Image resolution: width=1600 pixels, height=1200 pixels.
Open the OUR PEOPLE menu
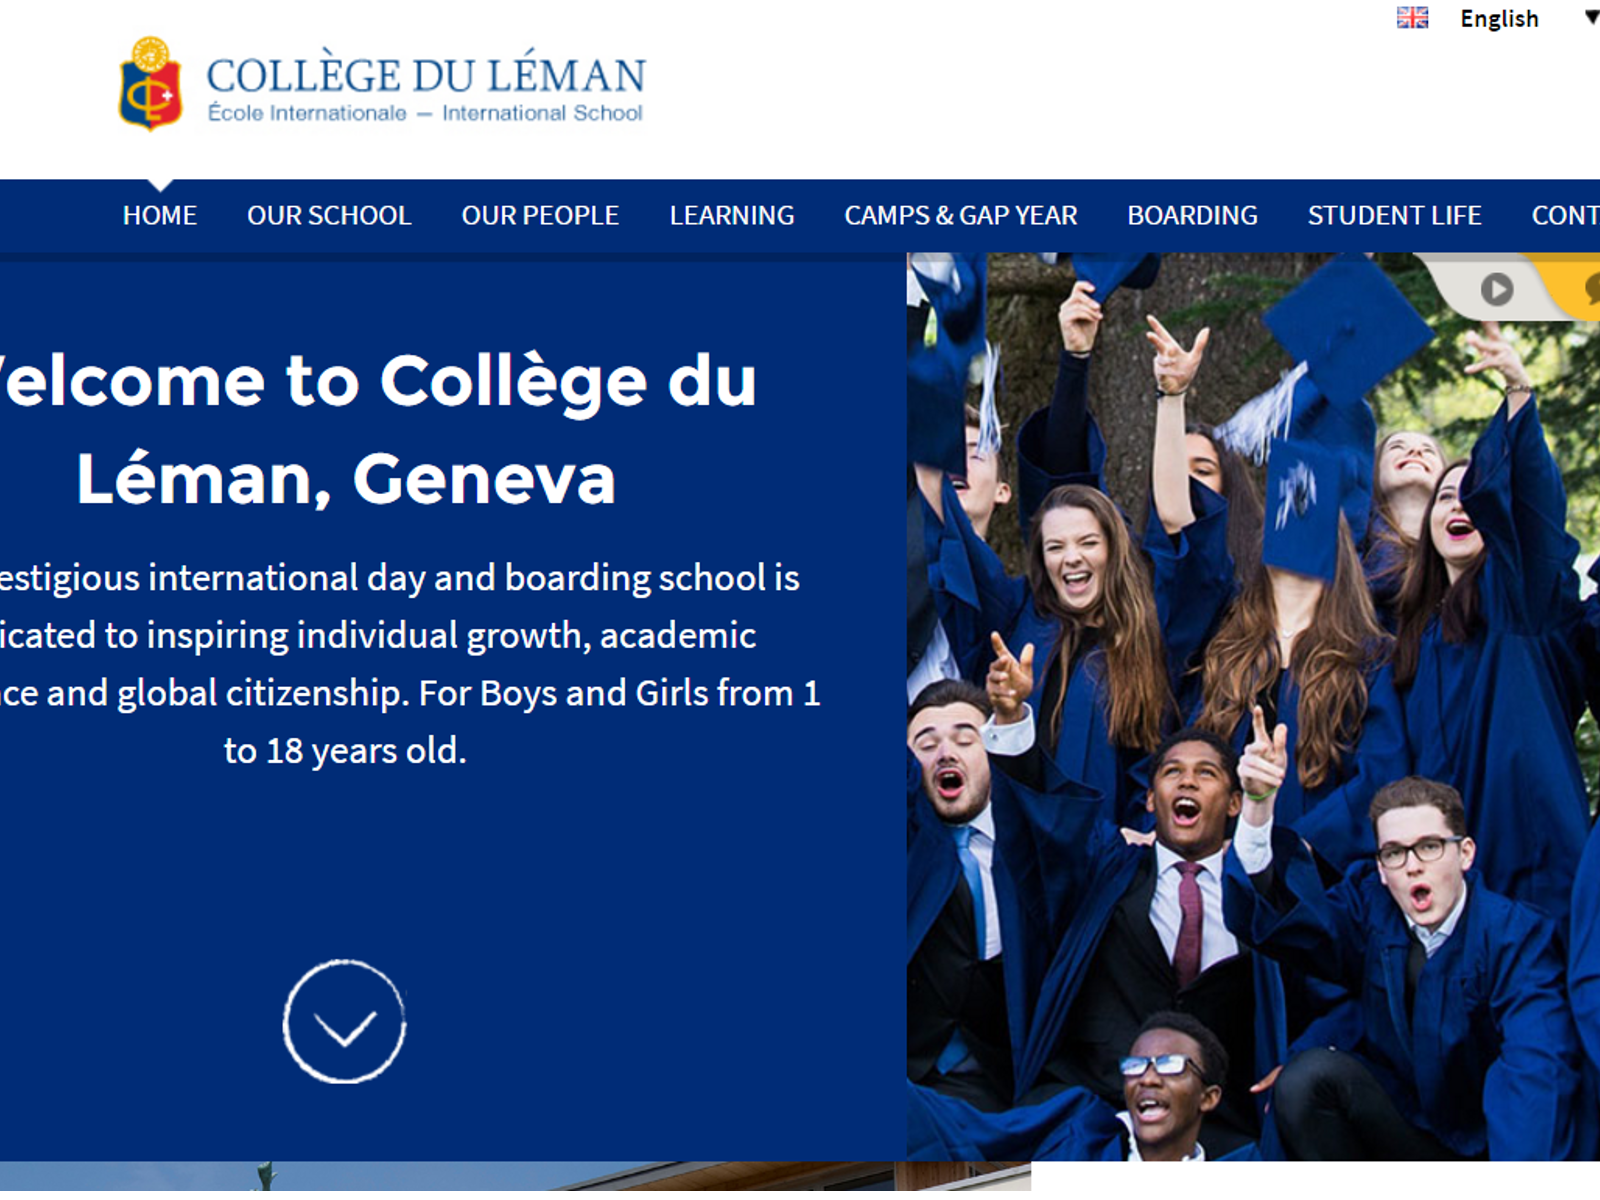click(x=540, y=215)
